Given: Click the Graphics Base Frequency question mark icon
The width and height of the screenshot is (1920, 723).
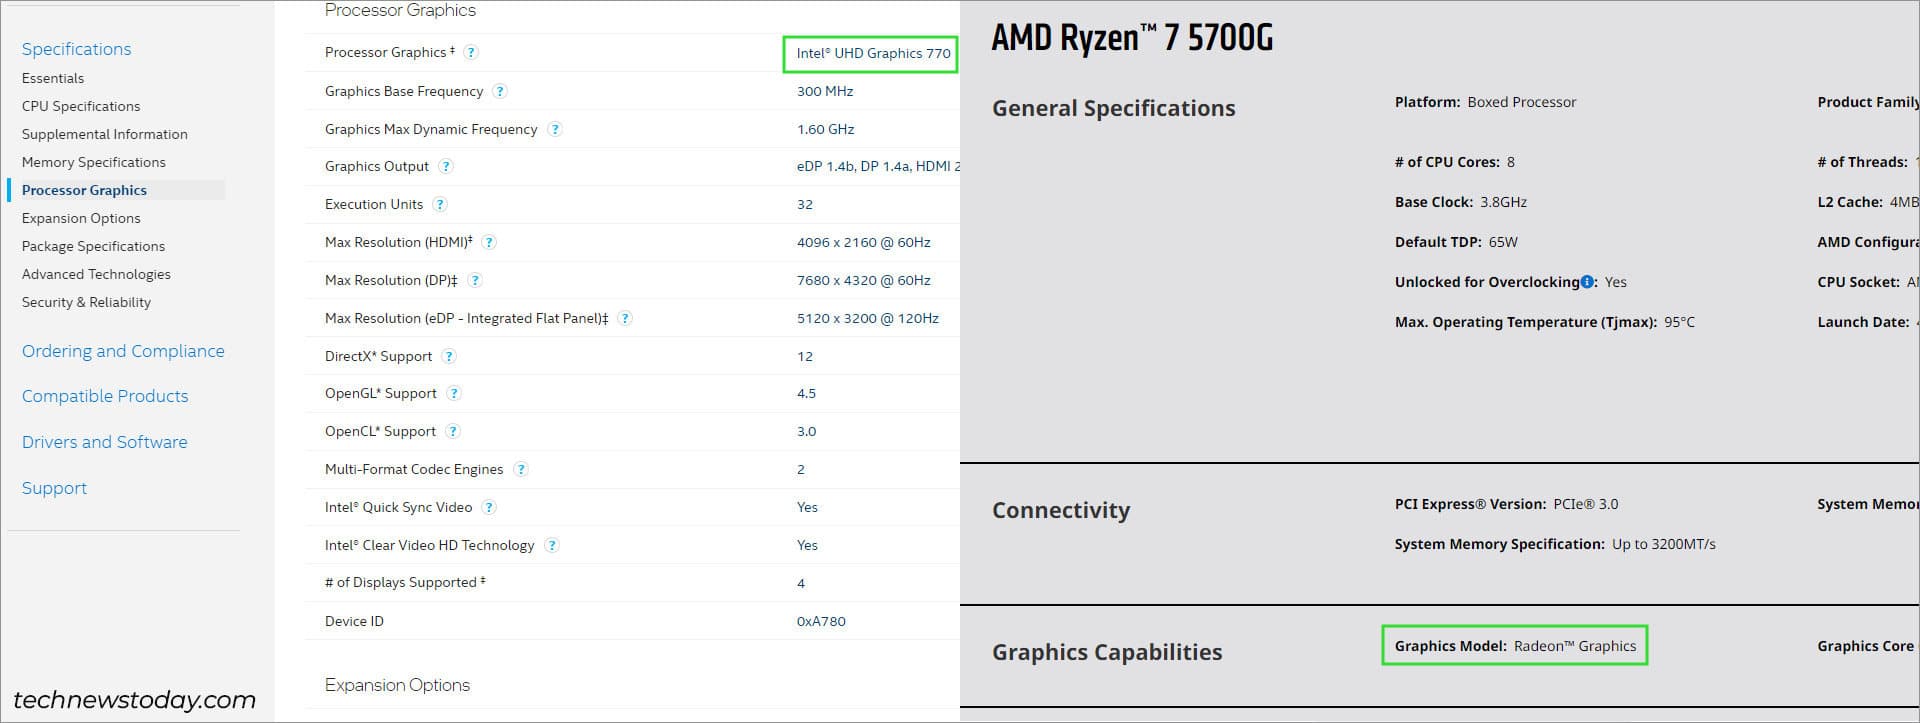Looking at the screenshot, I should pos(499,91).
